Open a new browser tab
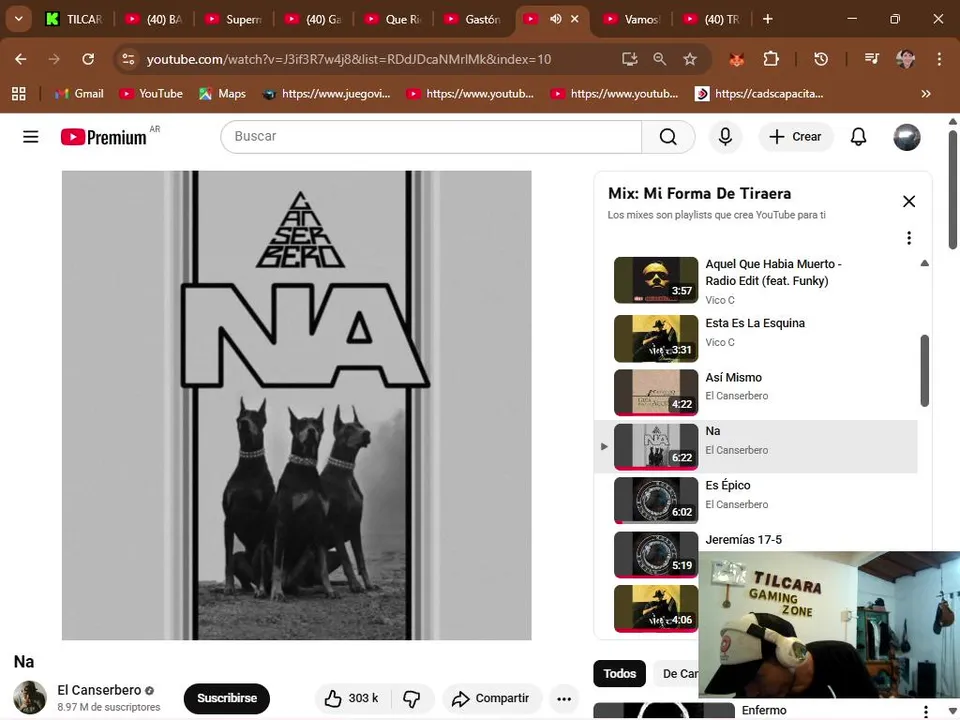Screen dimensions: 960x720 tap(767, 19)
